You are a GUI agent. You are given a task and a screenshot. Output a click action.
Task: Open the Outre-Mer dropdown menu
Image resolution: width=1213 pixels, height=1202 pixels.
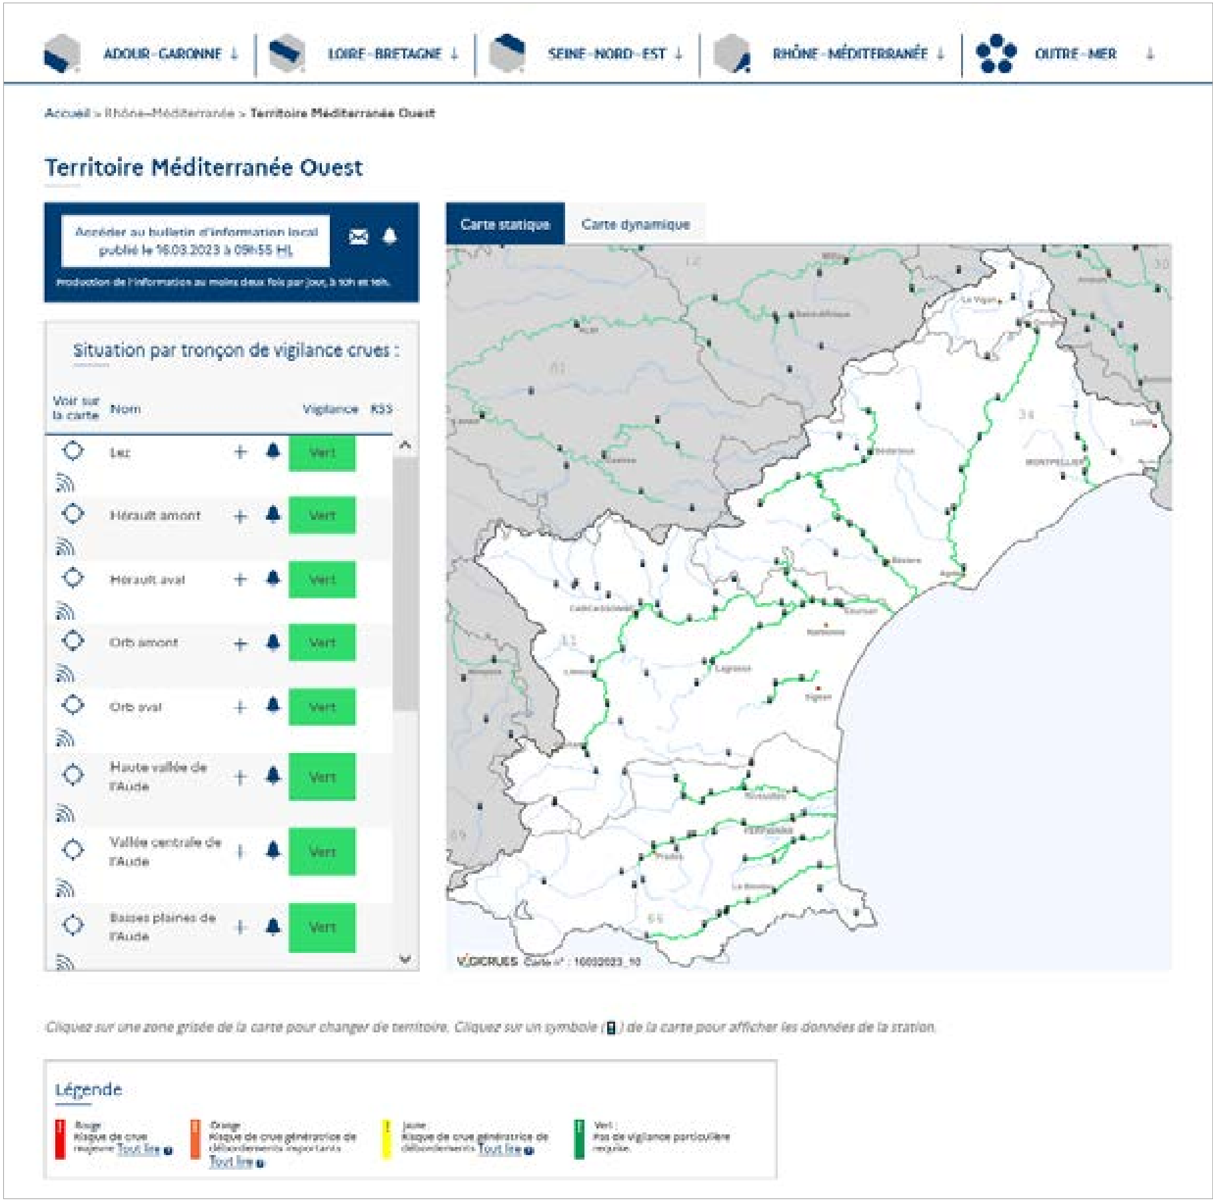point(1075,54)
